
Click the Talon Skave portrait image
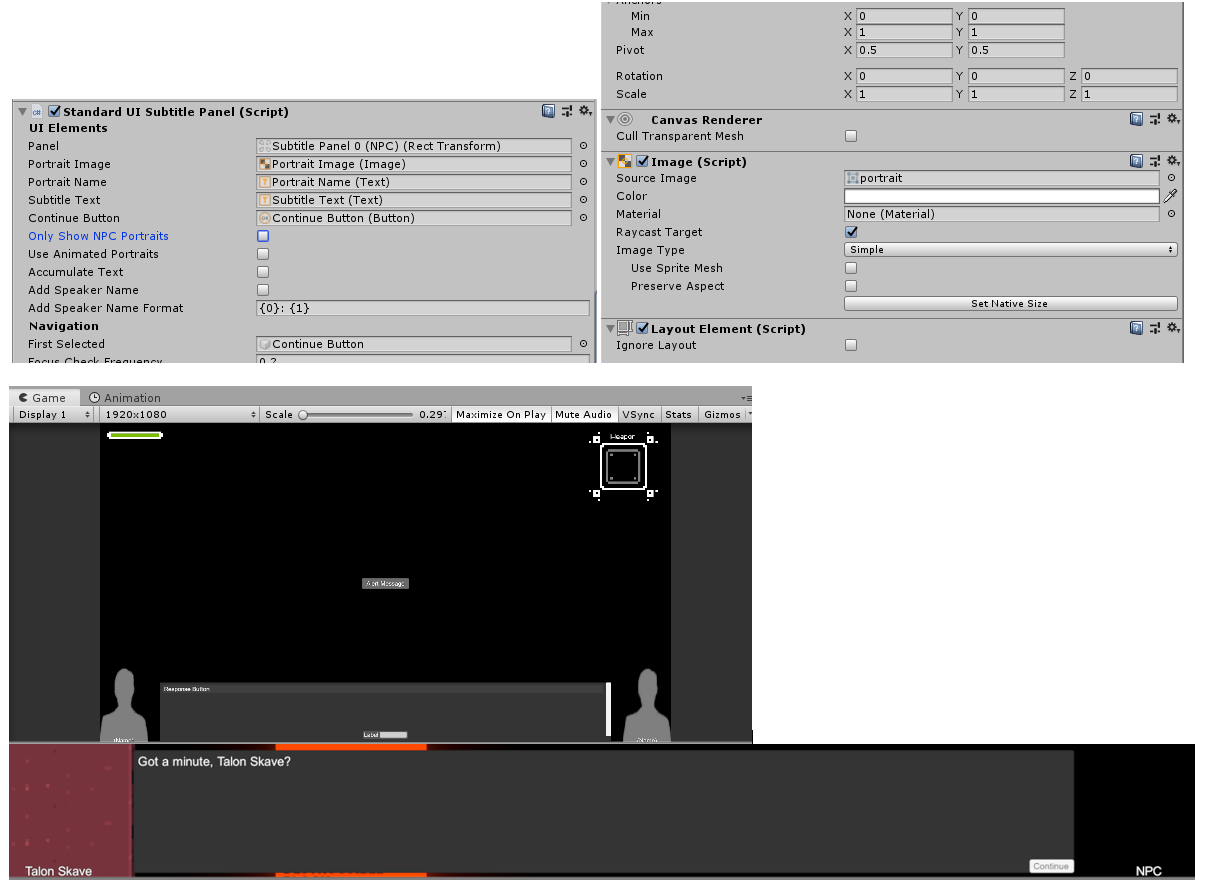70,812
